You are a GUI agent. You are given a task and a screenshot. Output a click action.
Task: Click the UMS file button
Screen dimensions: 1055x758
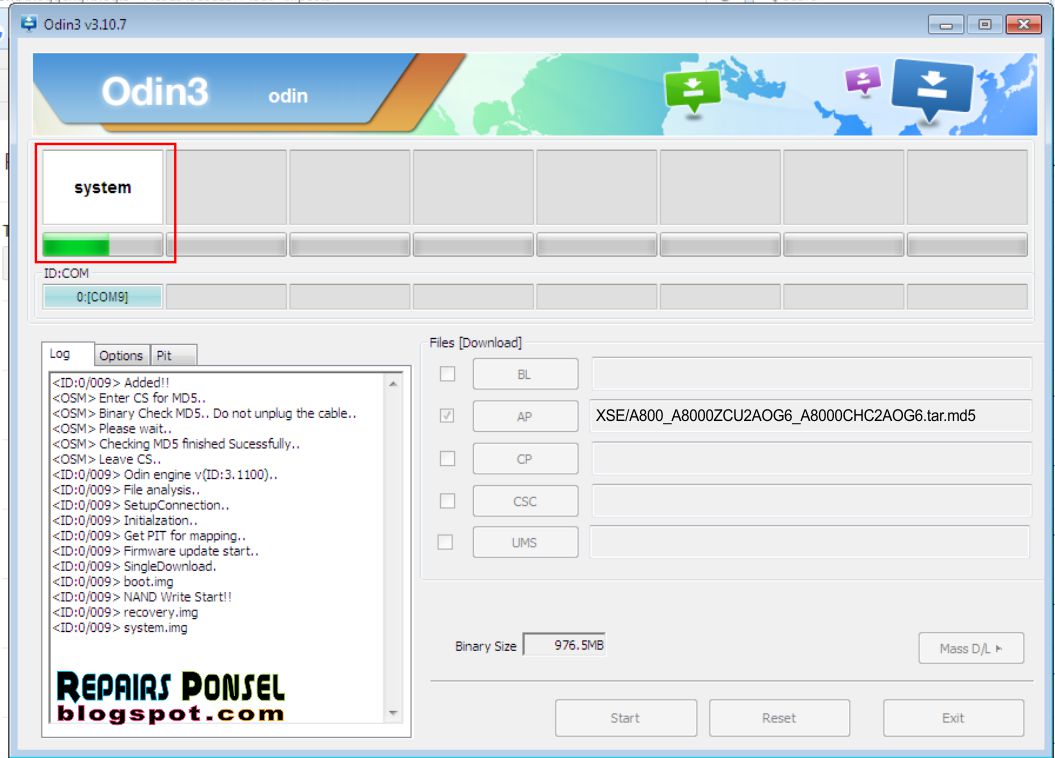tap(525, 542)
